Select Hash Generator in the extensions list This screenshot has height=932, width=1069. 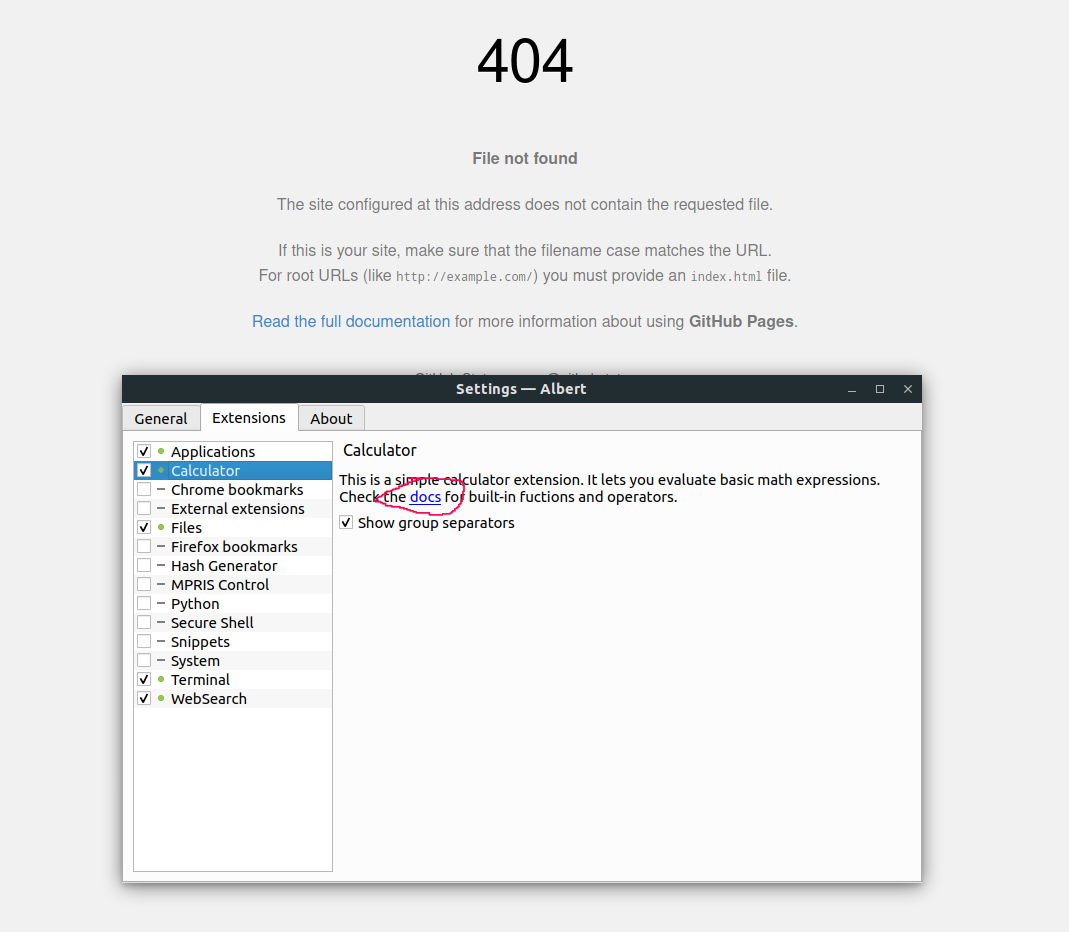click(221, 565)
